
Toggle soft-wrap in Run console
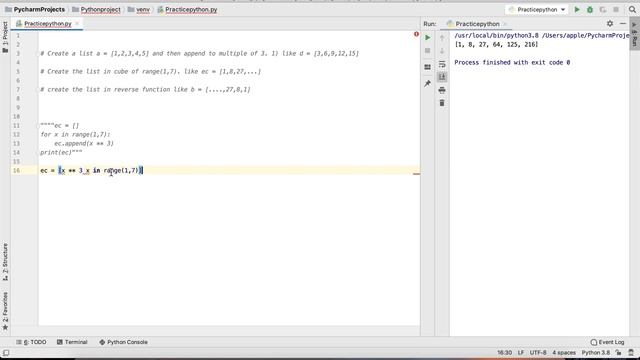coord(442,64)
